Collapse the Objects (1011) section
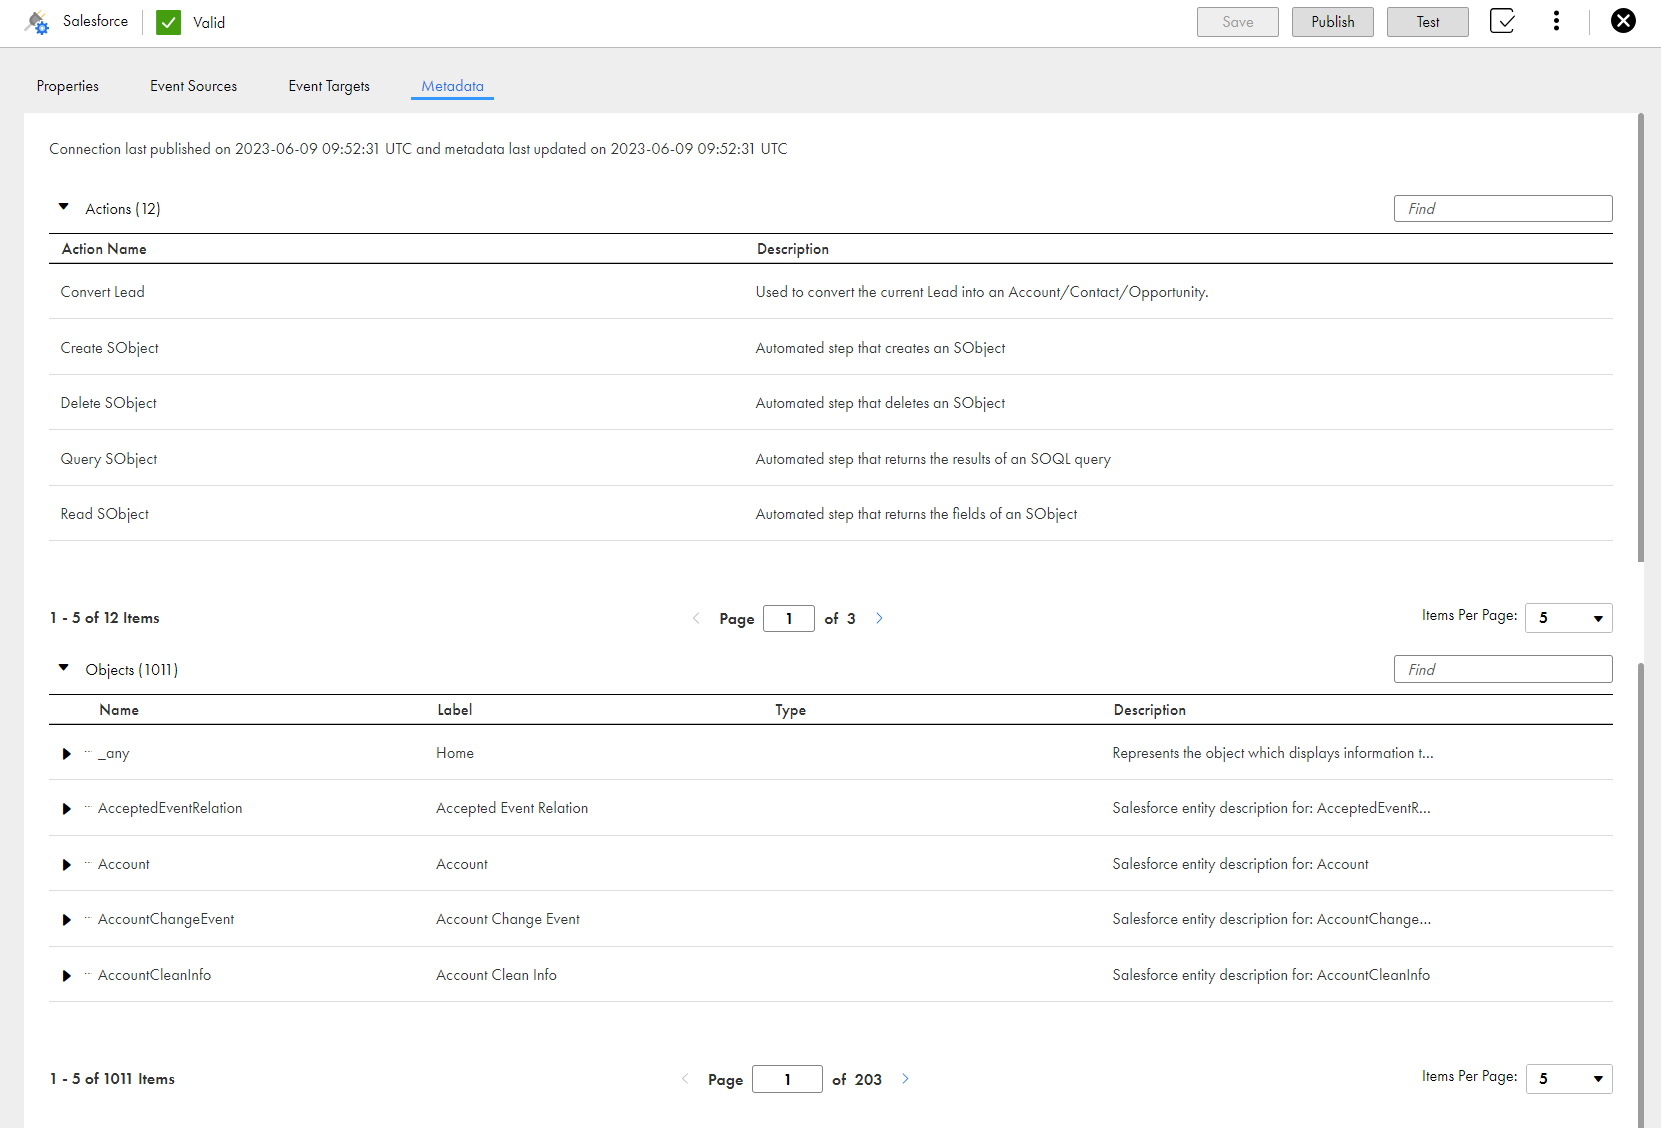Viewport: 1661px width, 1128px height. [x=64, y=668]
